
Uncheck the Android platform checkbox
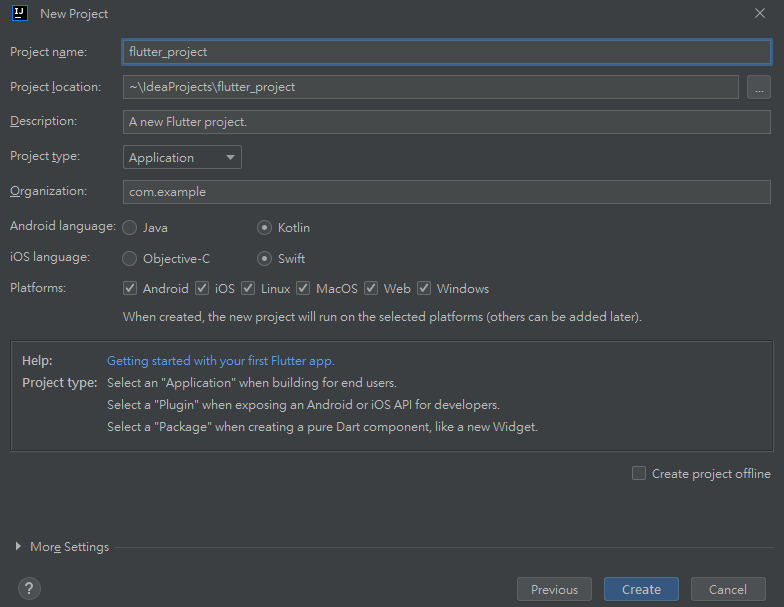pos(130,288)
